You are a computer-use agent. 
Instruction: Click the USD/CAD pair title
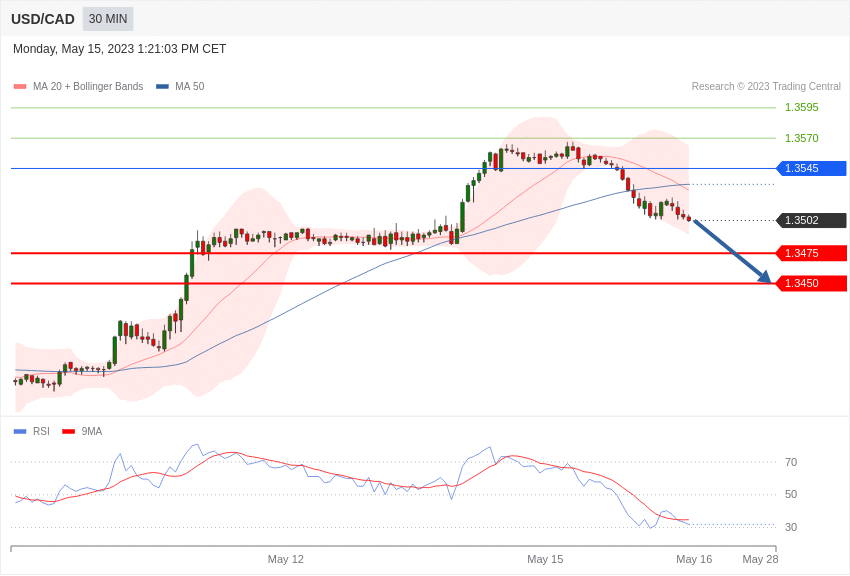tap(43, 20)
